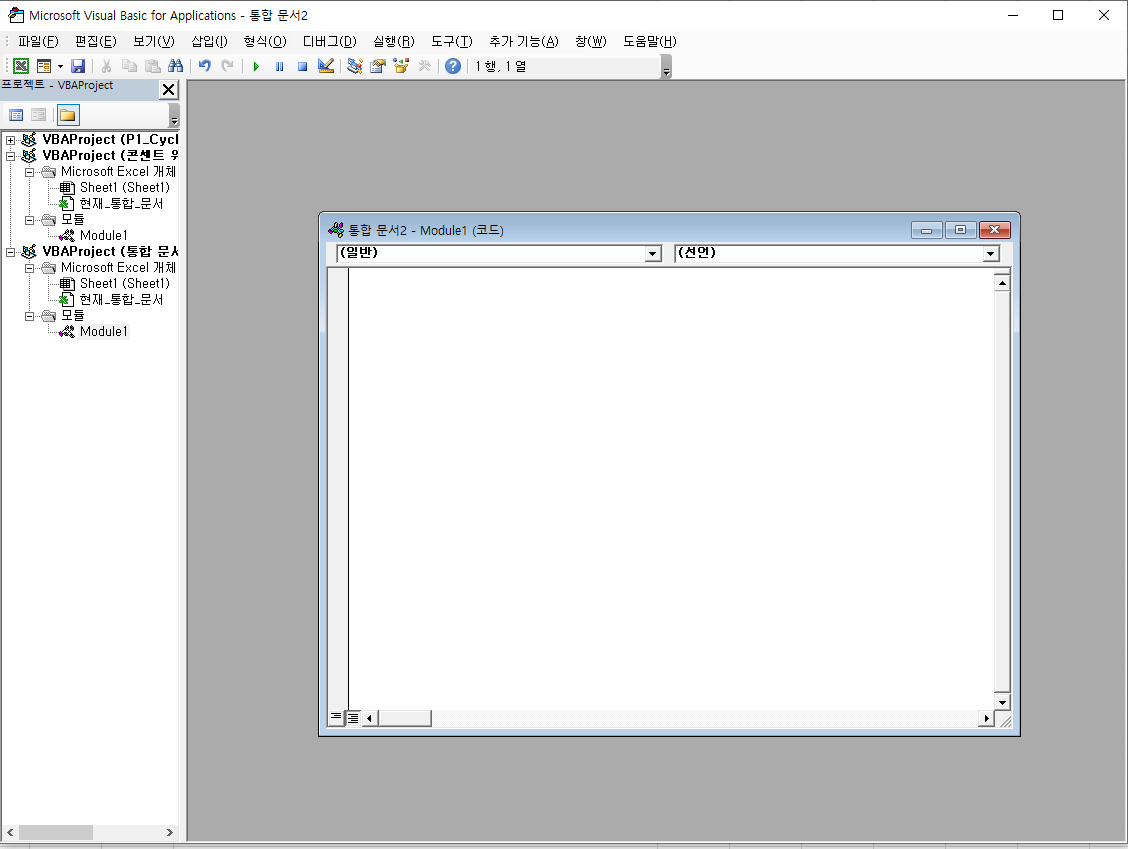Open the (선언) procedure dropdown
The width and height of the screenshot is (1128, 849).
pyautogui.click(x=991, y=253)
